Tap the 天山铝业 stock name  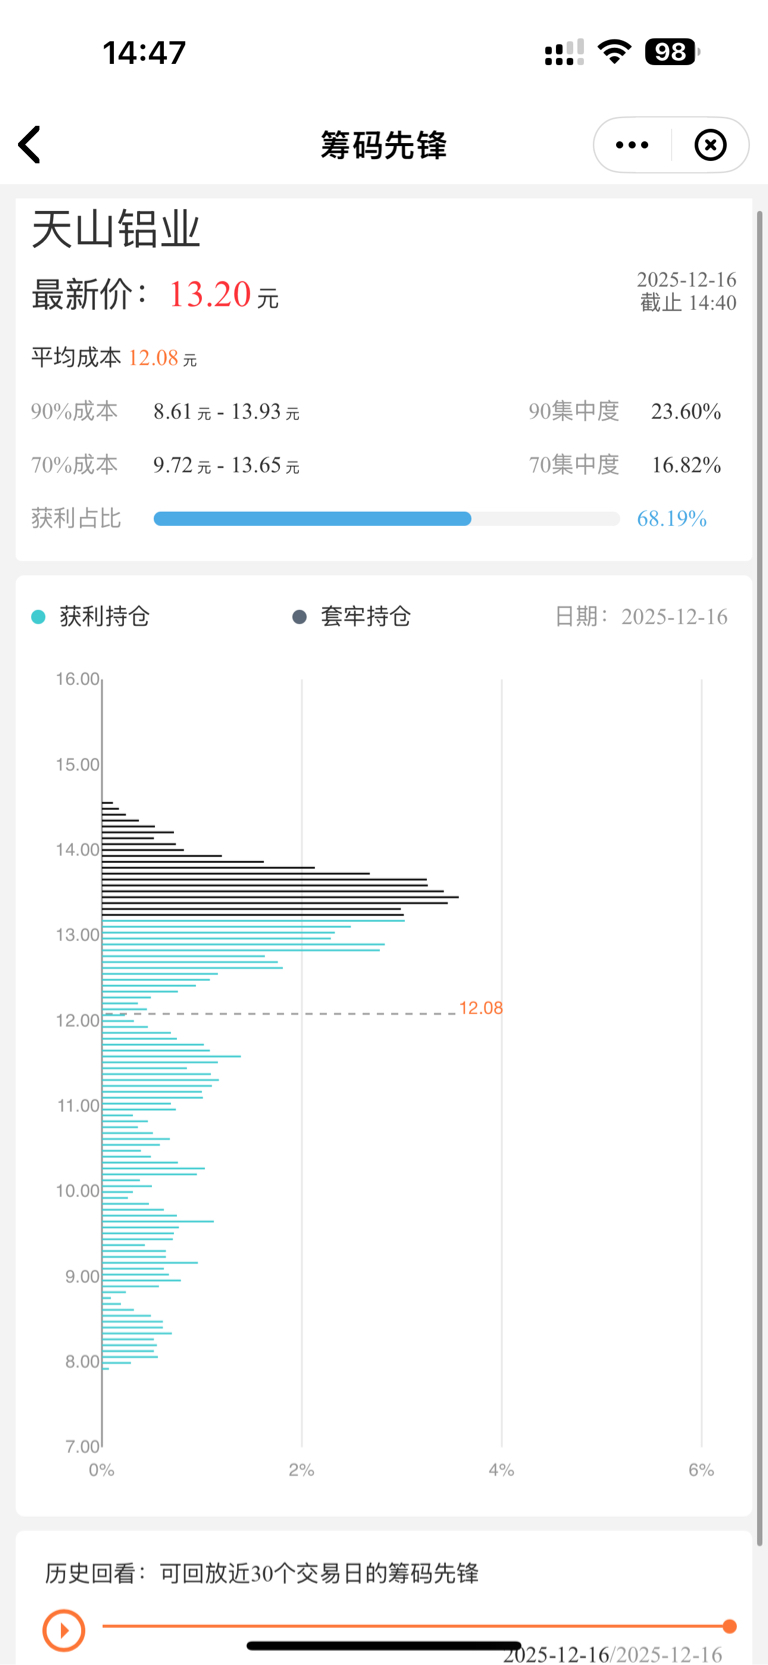click(x=116, y=230)
